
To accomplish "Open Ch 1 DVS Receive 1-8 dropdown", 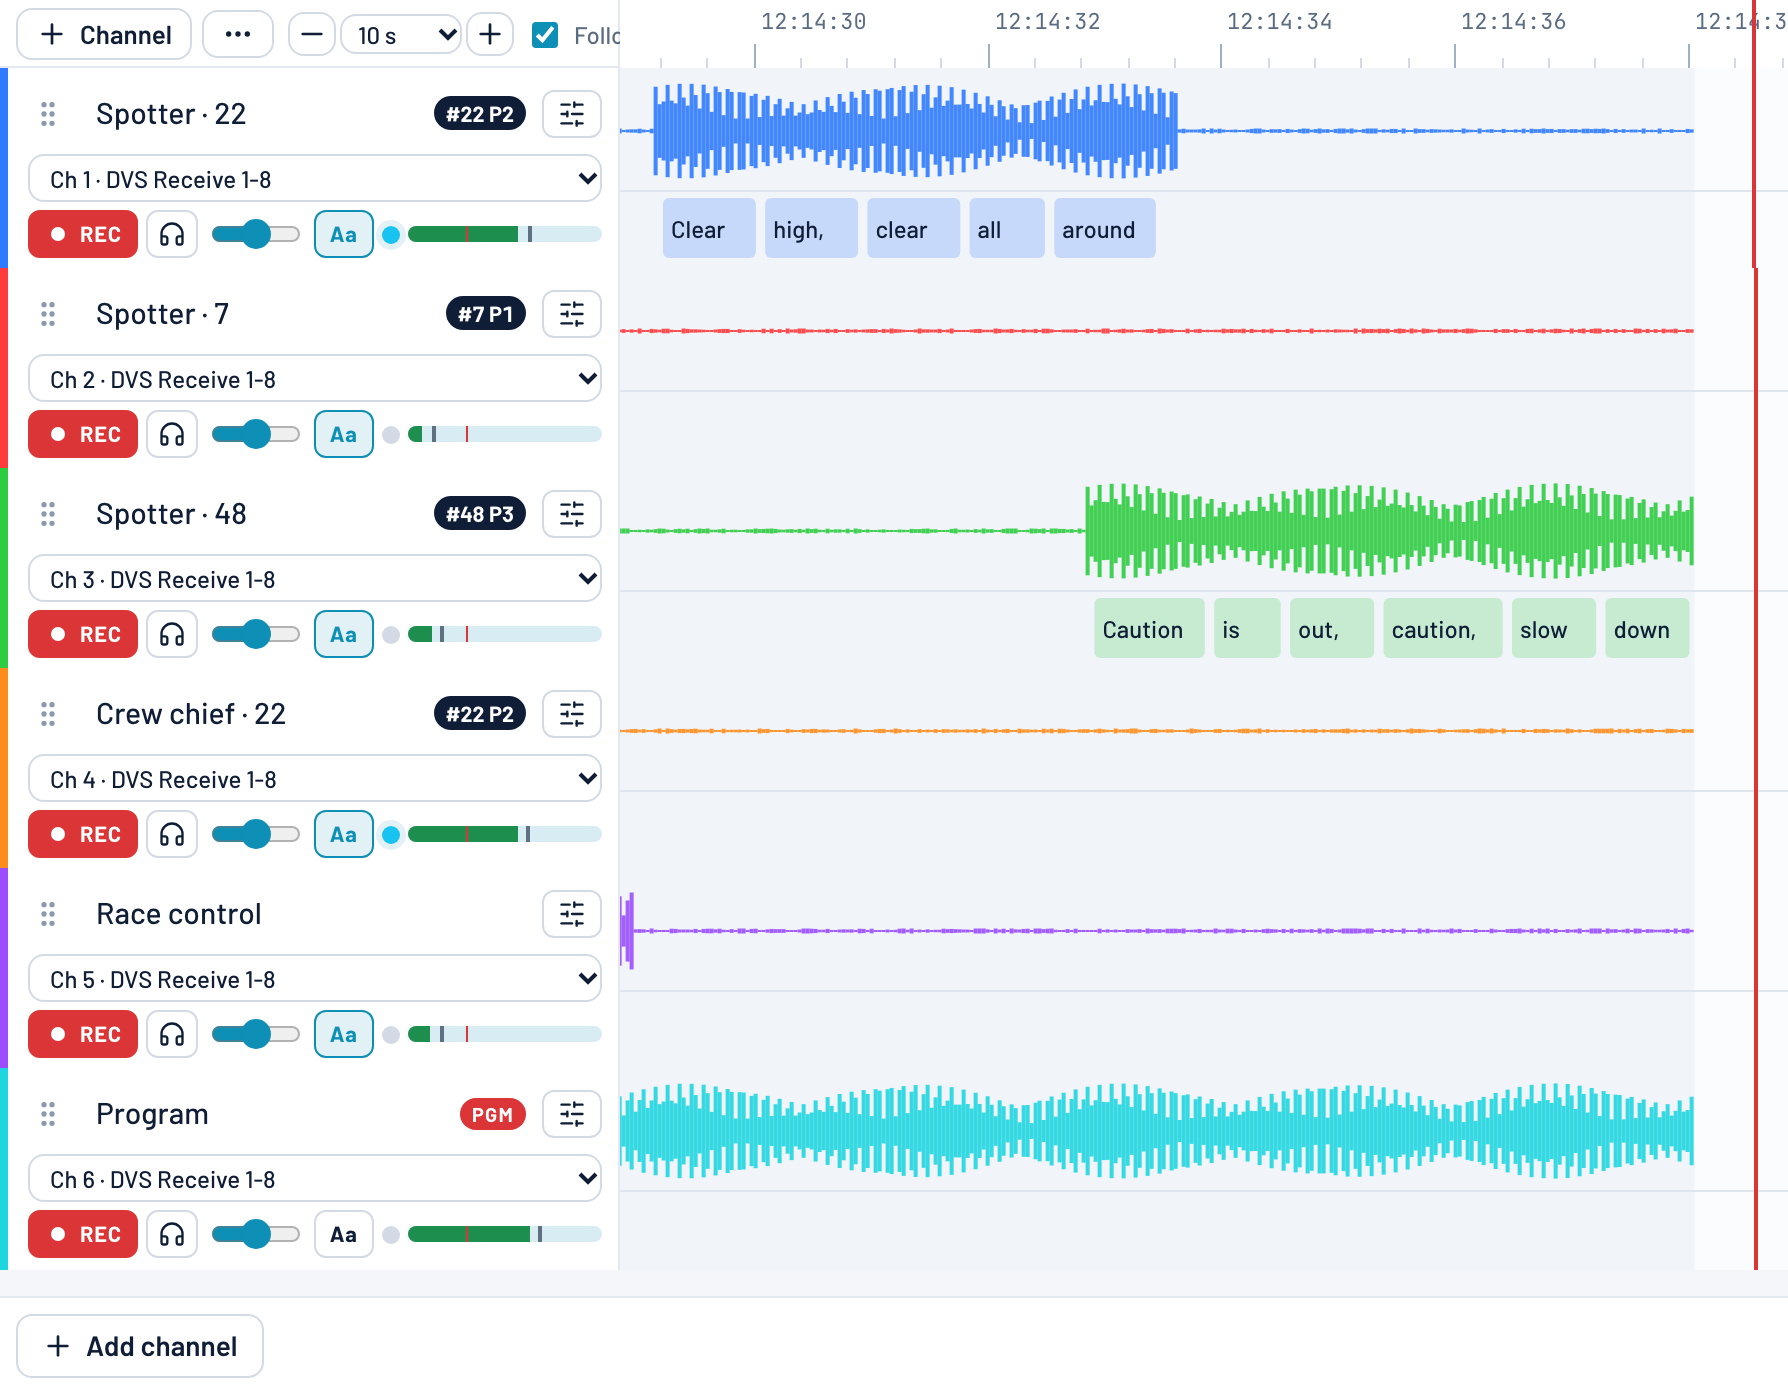I will pos(315,179).
